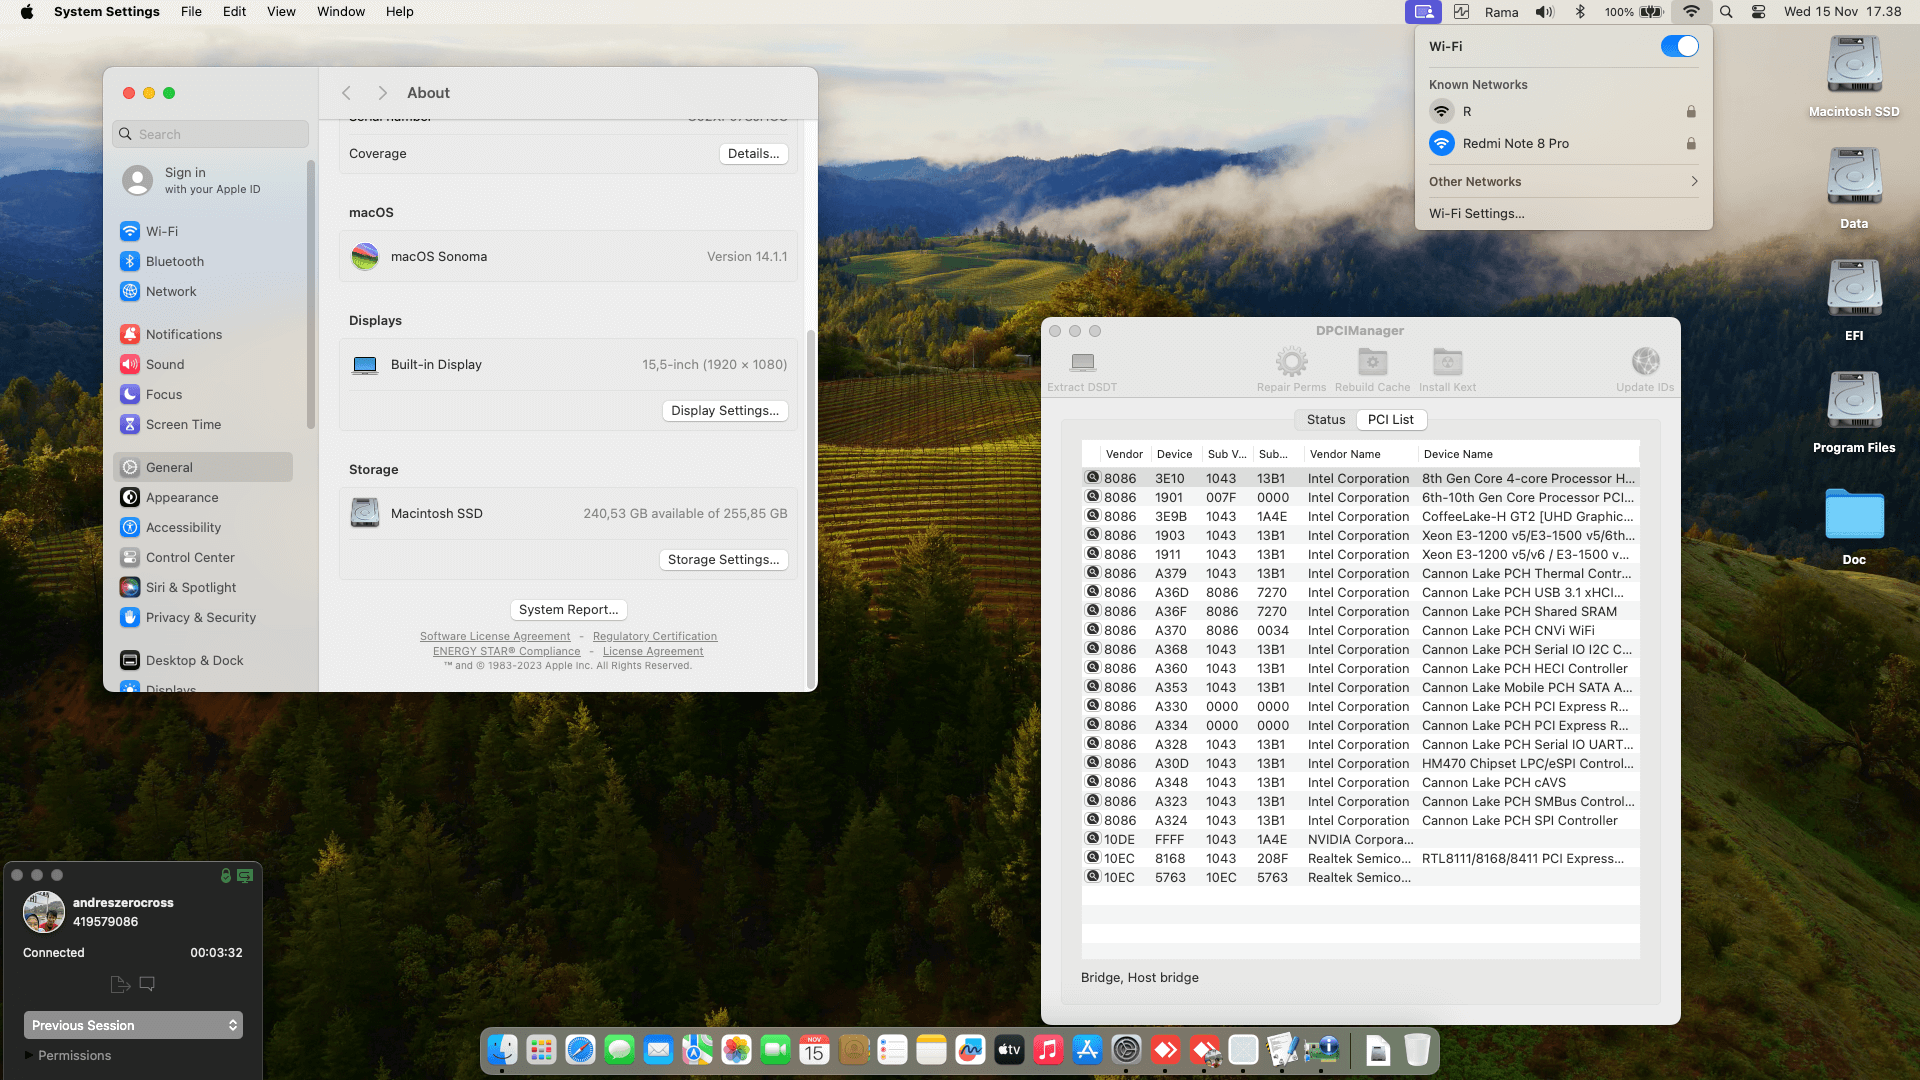Go back in System Settings

click(346, 93)
